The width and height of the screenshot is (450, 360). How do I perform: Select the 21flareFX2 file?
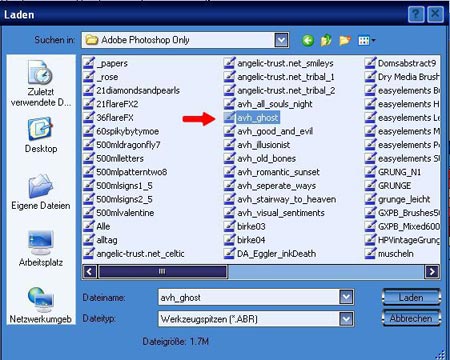[111, 104]
